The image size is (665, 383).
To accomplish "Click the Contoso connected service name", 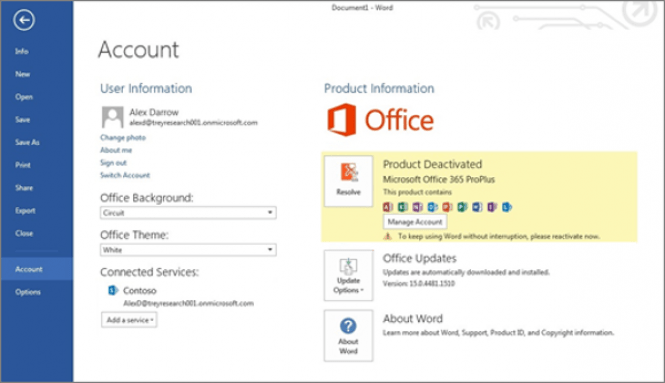I will [x=140, y=291].
